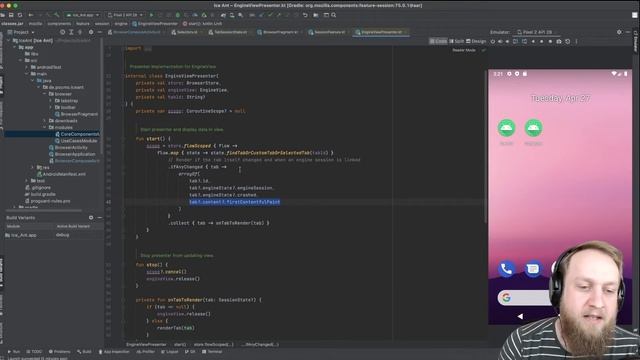640x360 pixels.
Task: Select UseCasesModule file in tree
Action: point(76,141)
